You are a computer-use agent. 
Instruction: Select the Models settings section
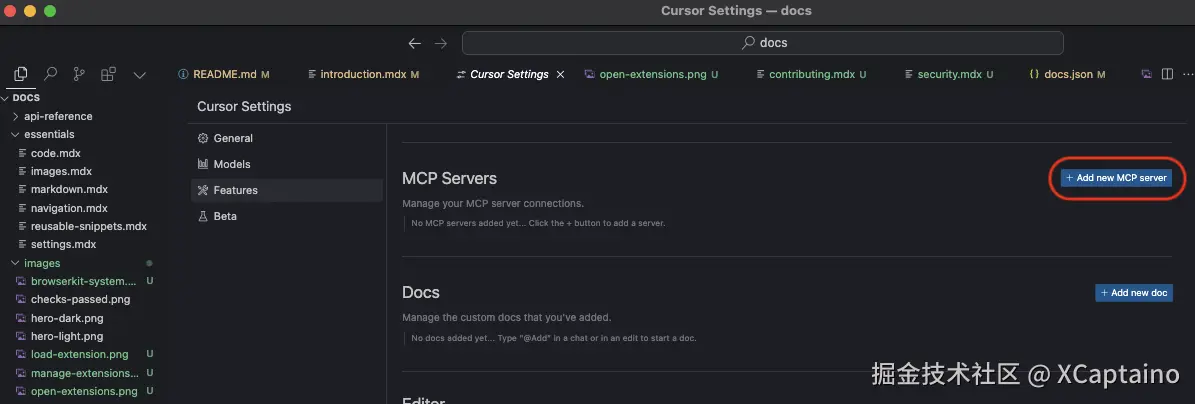tap(287, 164)
